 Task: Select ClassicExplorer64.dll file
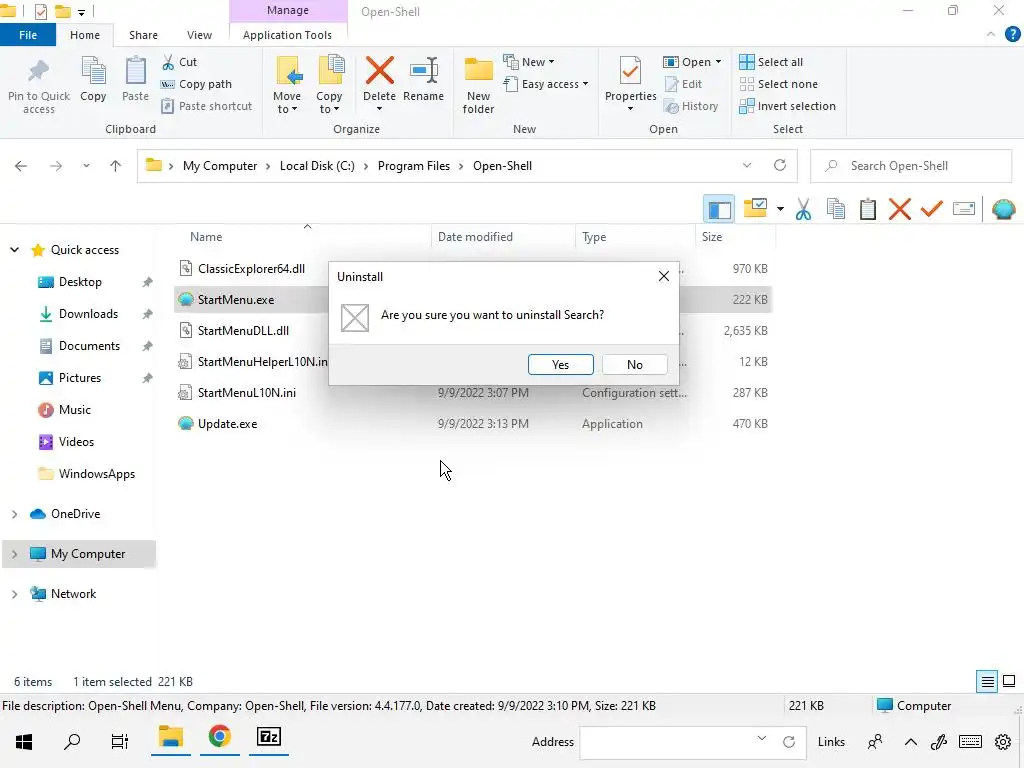point(251,268)
